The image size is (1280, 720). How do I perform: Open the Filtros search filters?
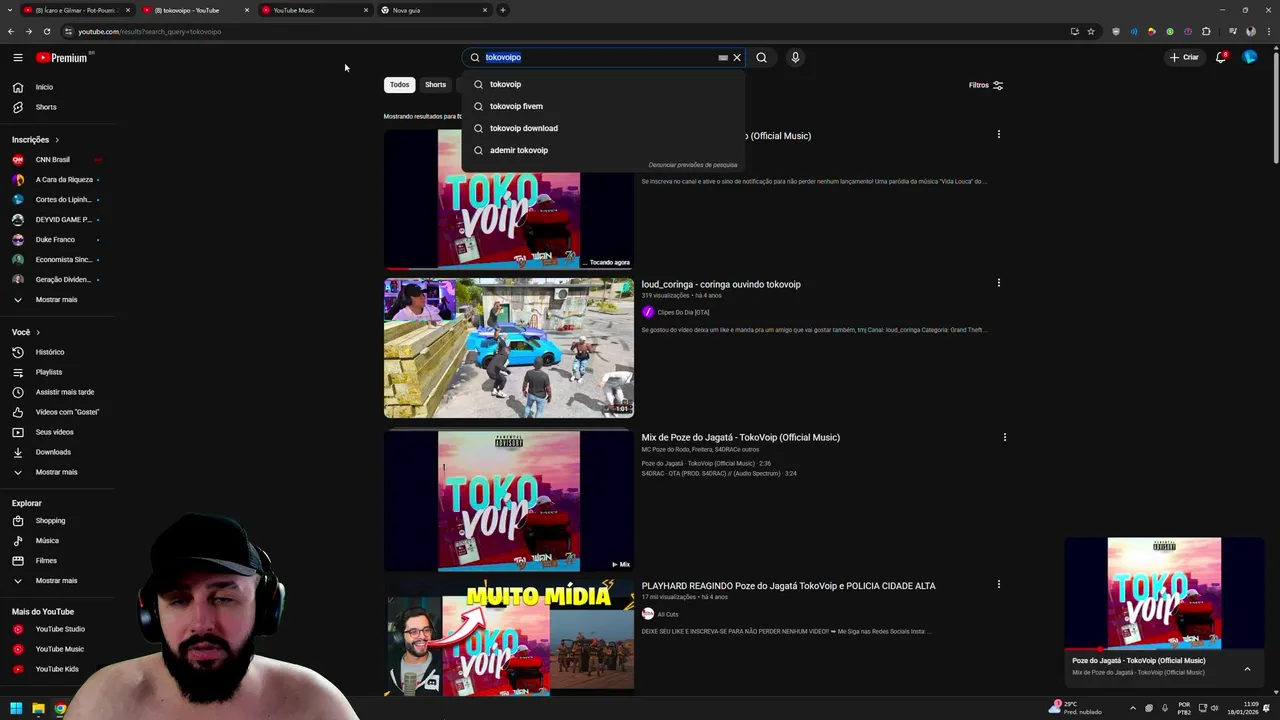[x=986, y=85]
